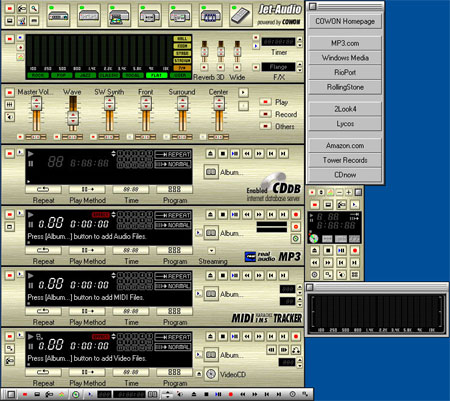Open the Tower Records link button
This screenshot has width=450, height=401.
(x=345, y=160)
